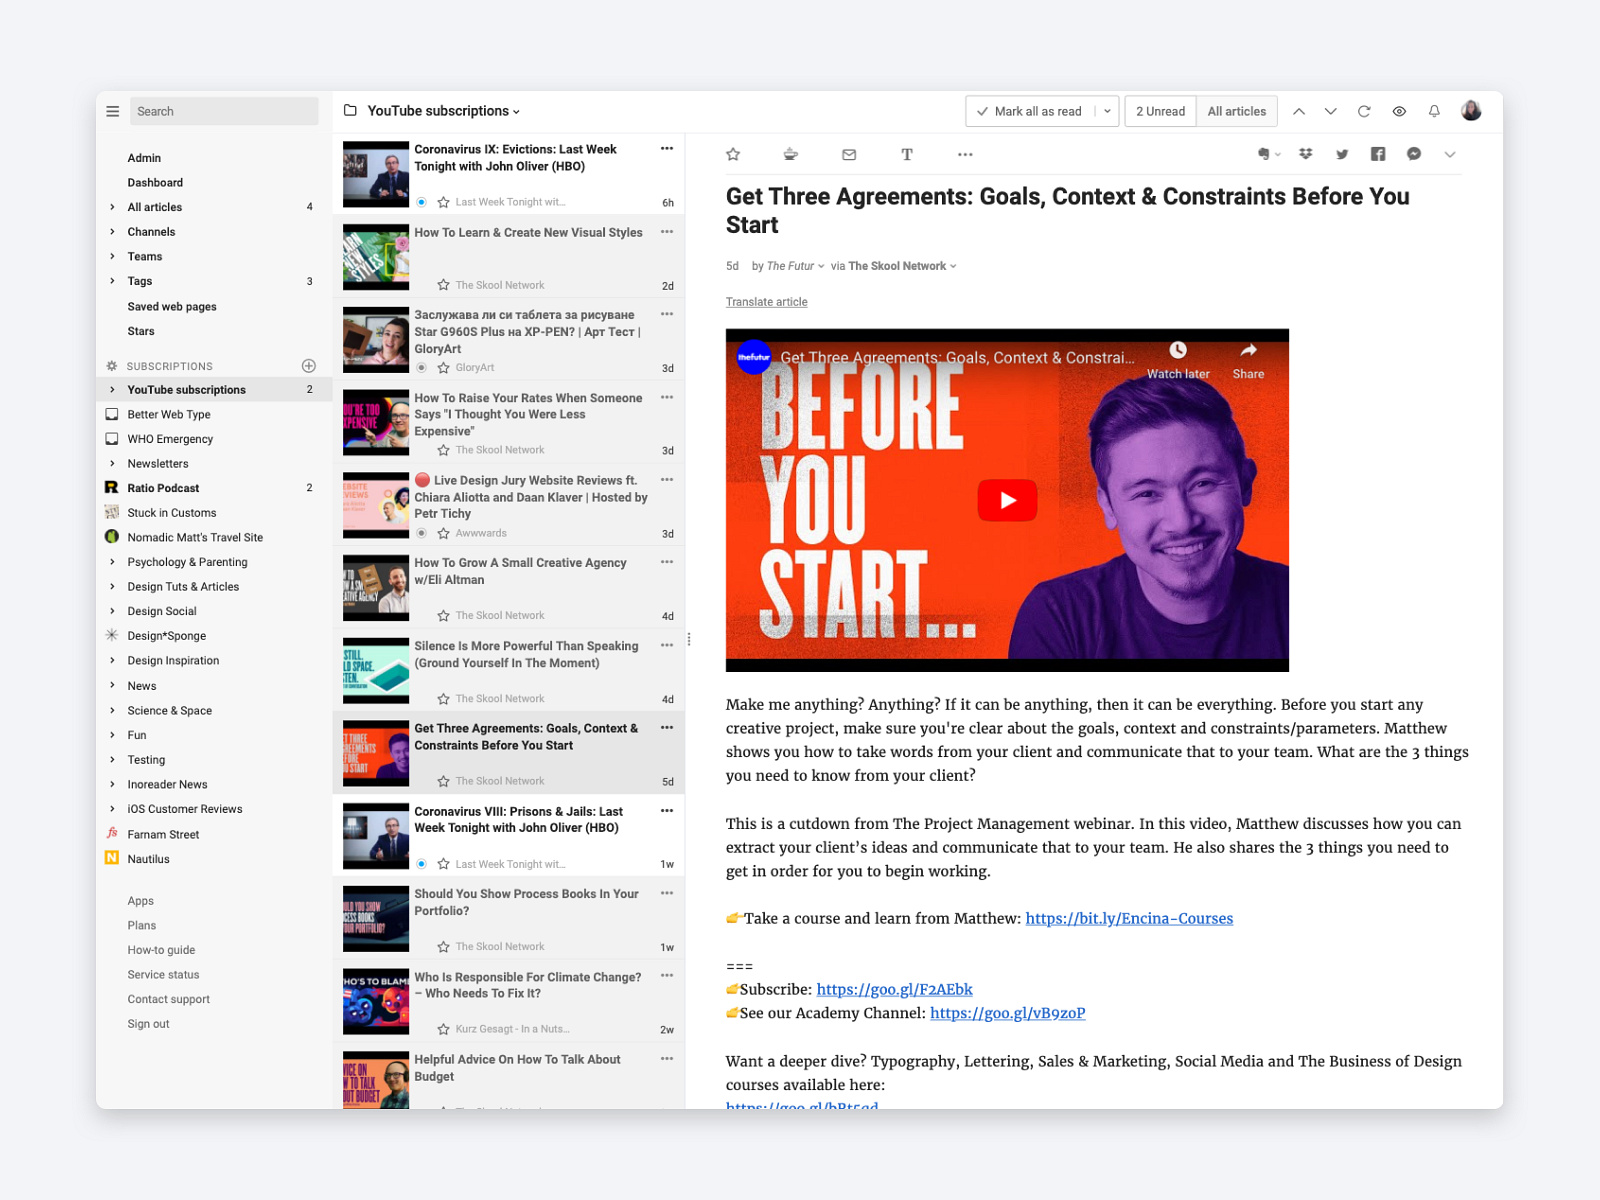Switch to the All articles tab
The width and height of the screenshot is (1600, 1200).
1236,111
